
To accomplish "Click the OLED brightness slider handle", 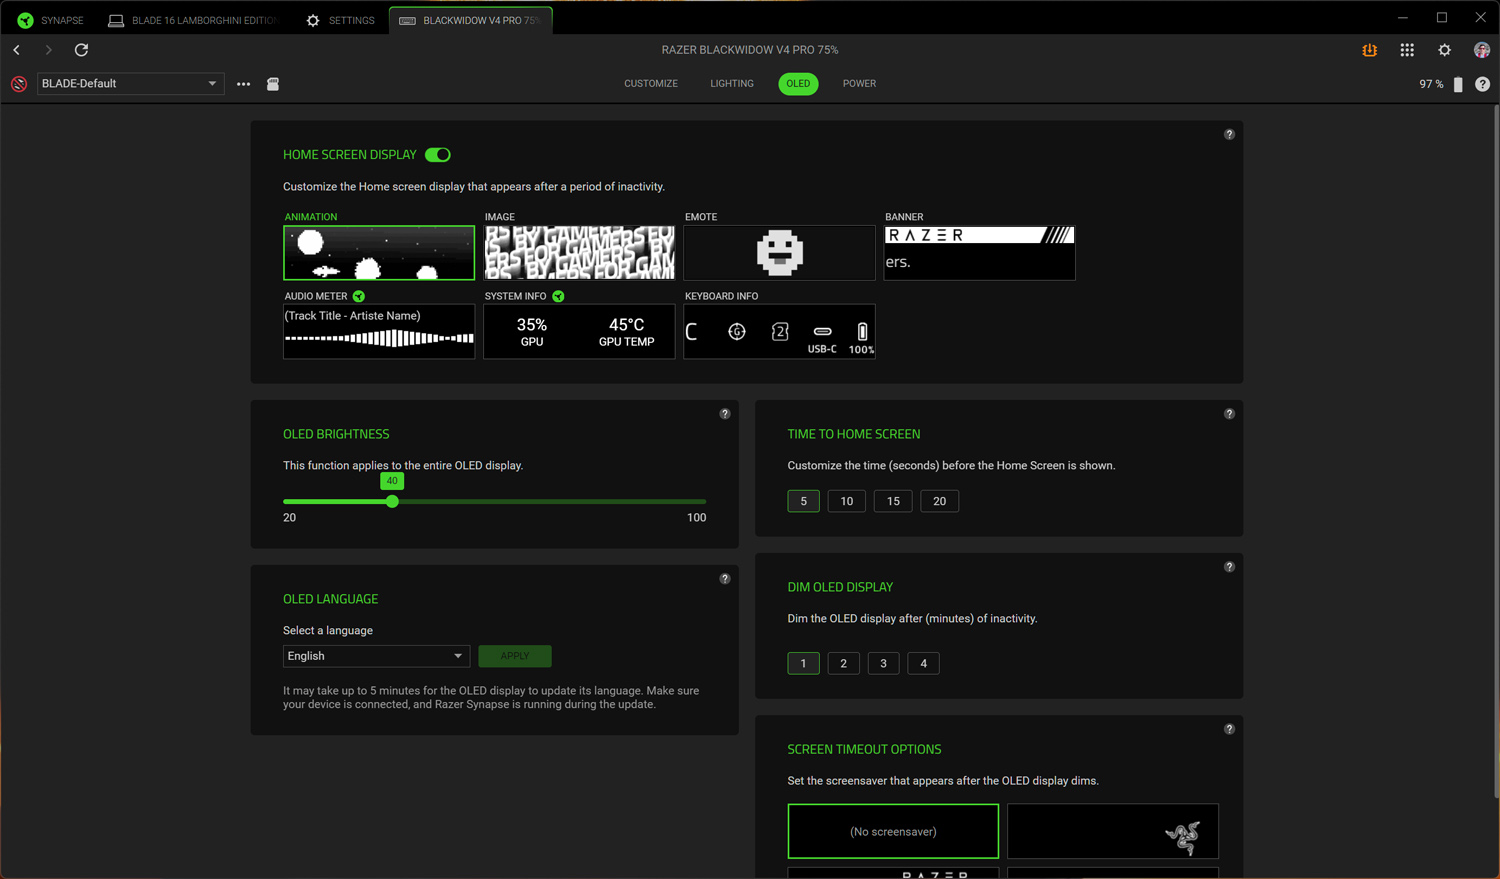I will 392,501.
